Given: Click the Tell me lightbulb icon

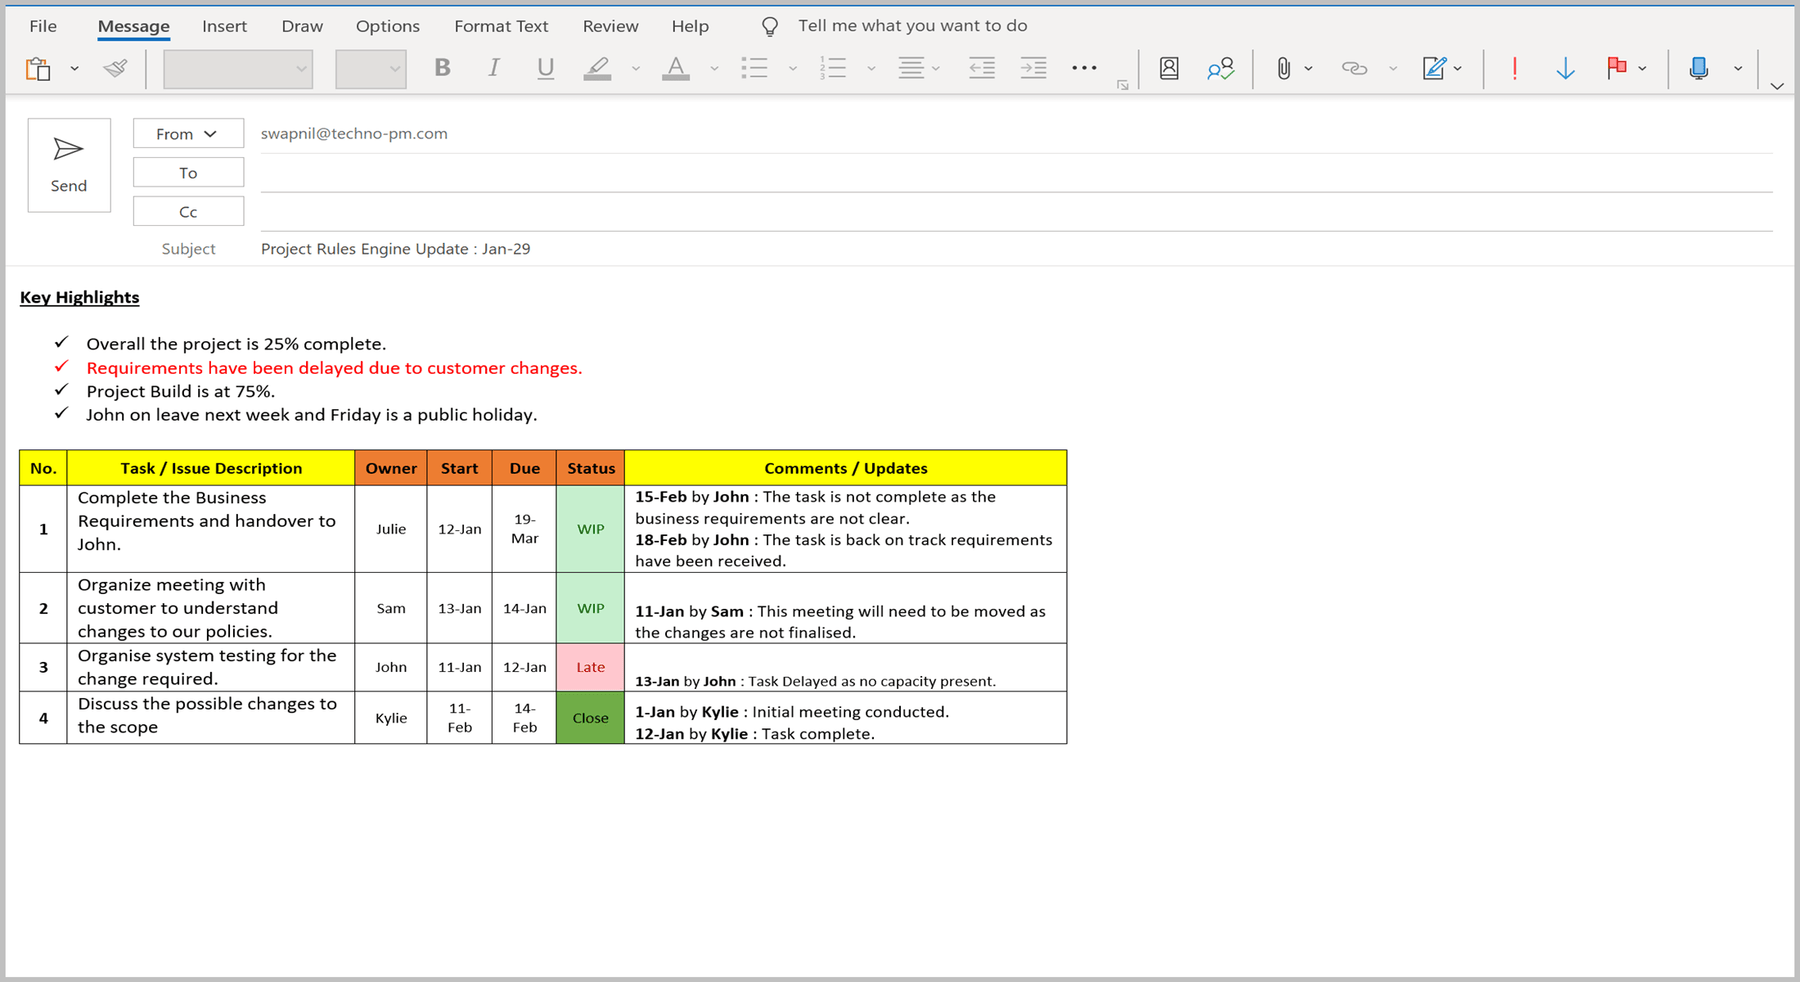Looking at the screenshot, I should coord(770,26).
